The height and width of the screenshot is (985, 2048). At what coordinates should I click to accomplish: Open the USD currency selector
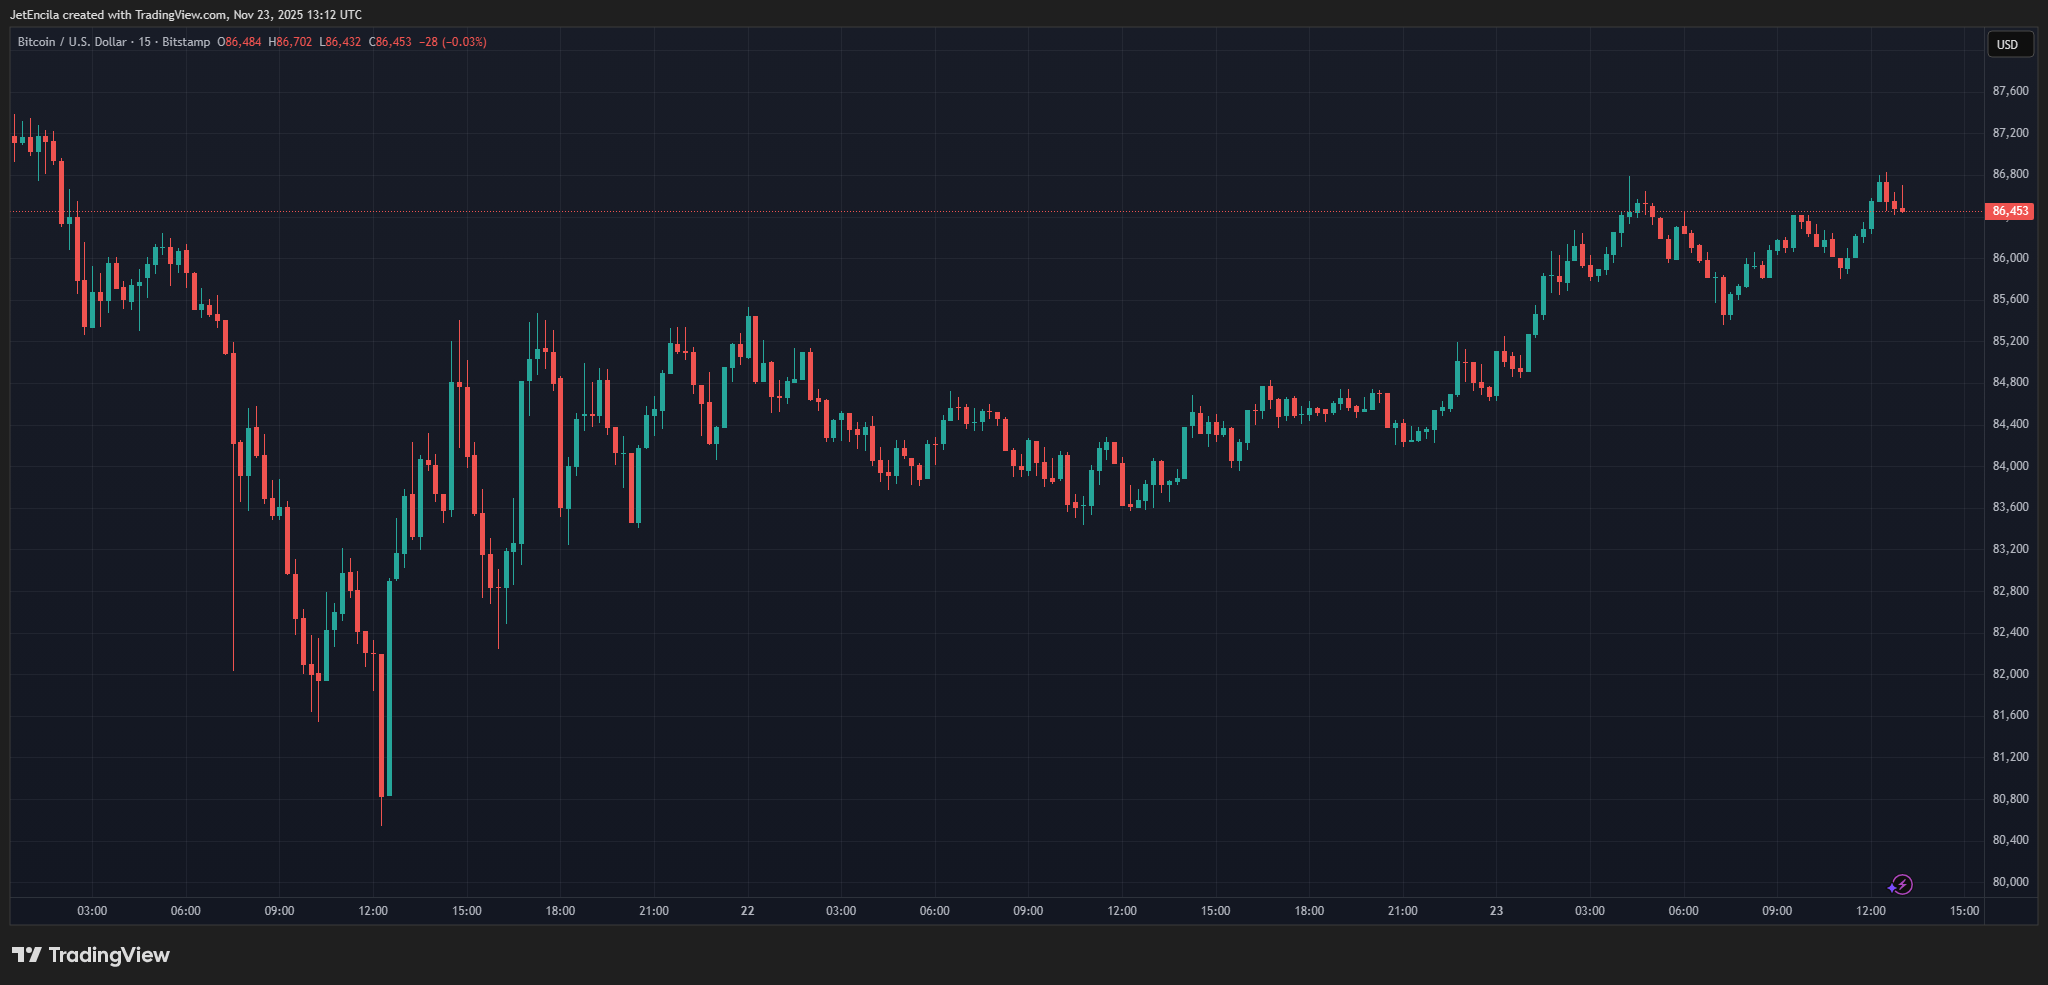tap(2008, 44)
